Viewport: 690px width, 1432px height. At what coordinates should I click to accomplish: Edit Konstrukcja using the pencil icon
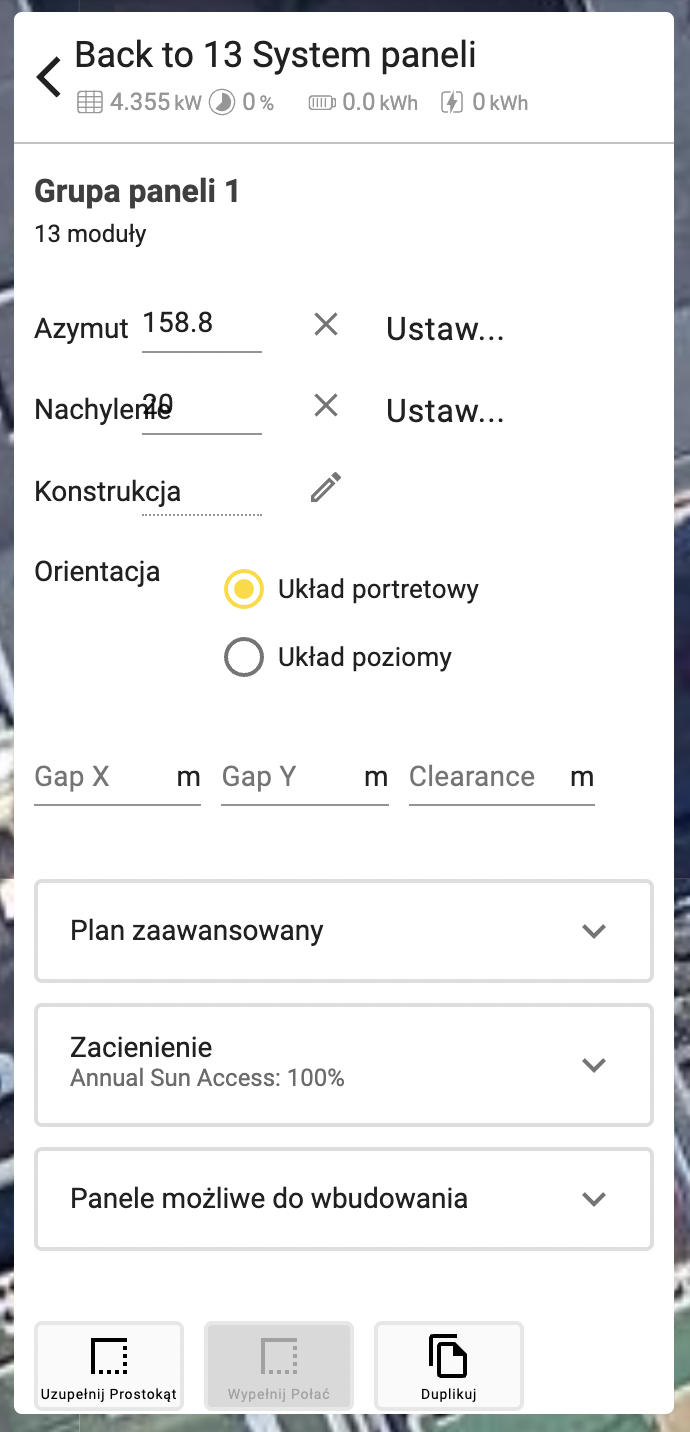326,487
